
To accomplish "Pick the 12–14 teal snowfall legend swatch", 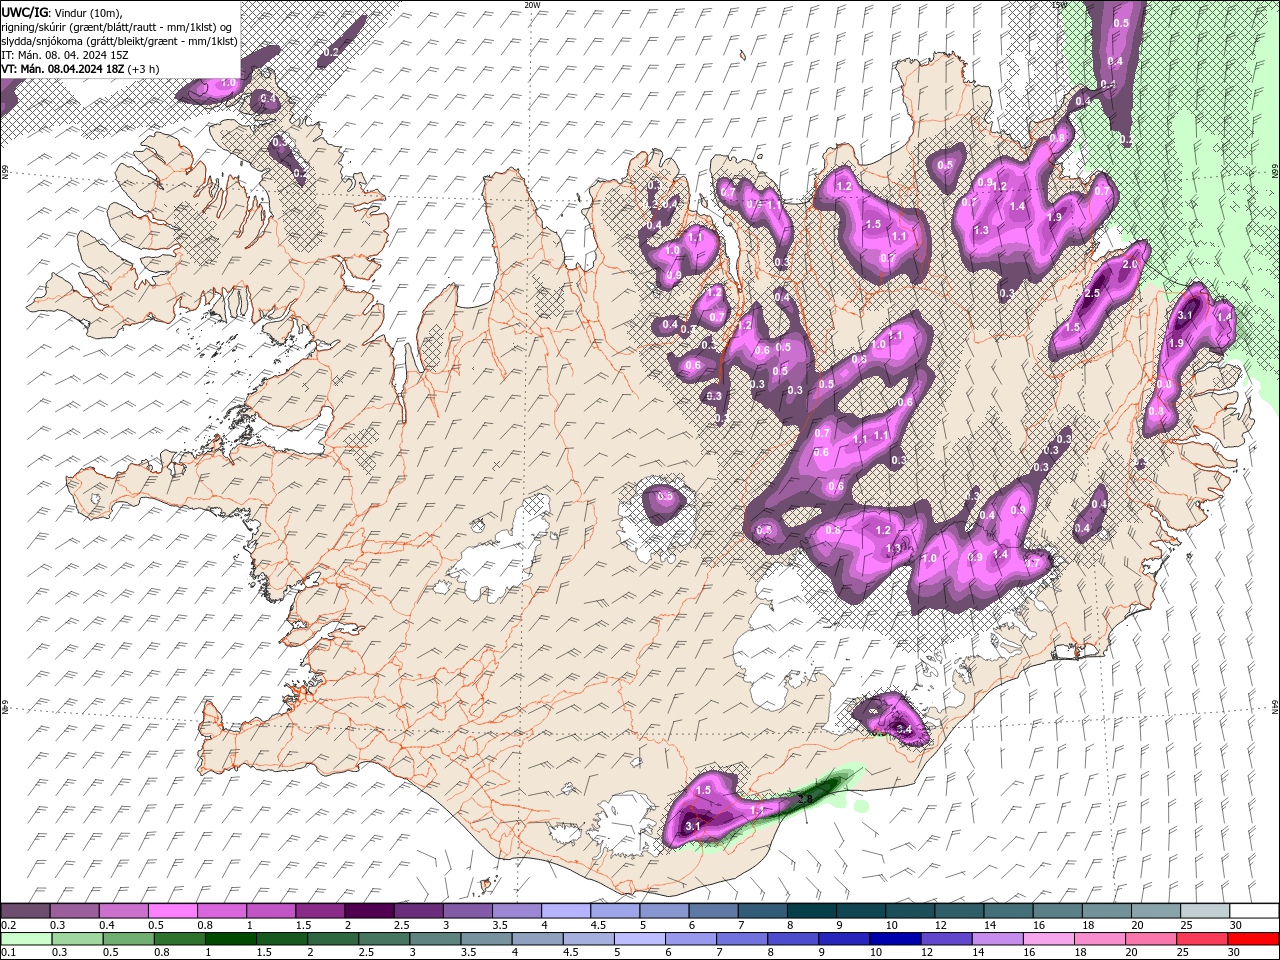I will pyautogui.click(x=958, y=911).
